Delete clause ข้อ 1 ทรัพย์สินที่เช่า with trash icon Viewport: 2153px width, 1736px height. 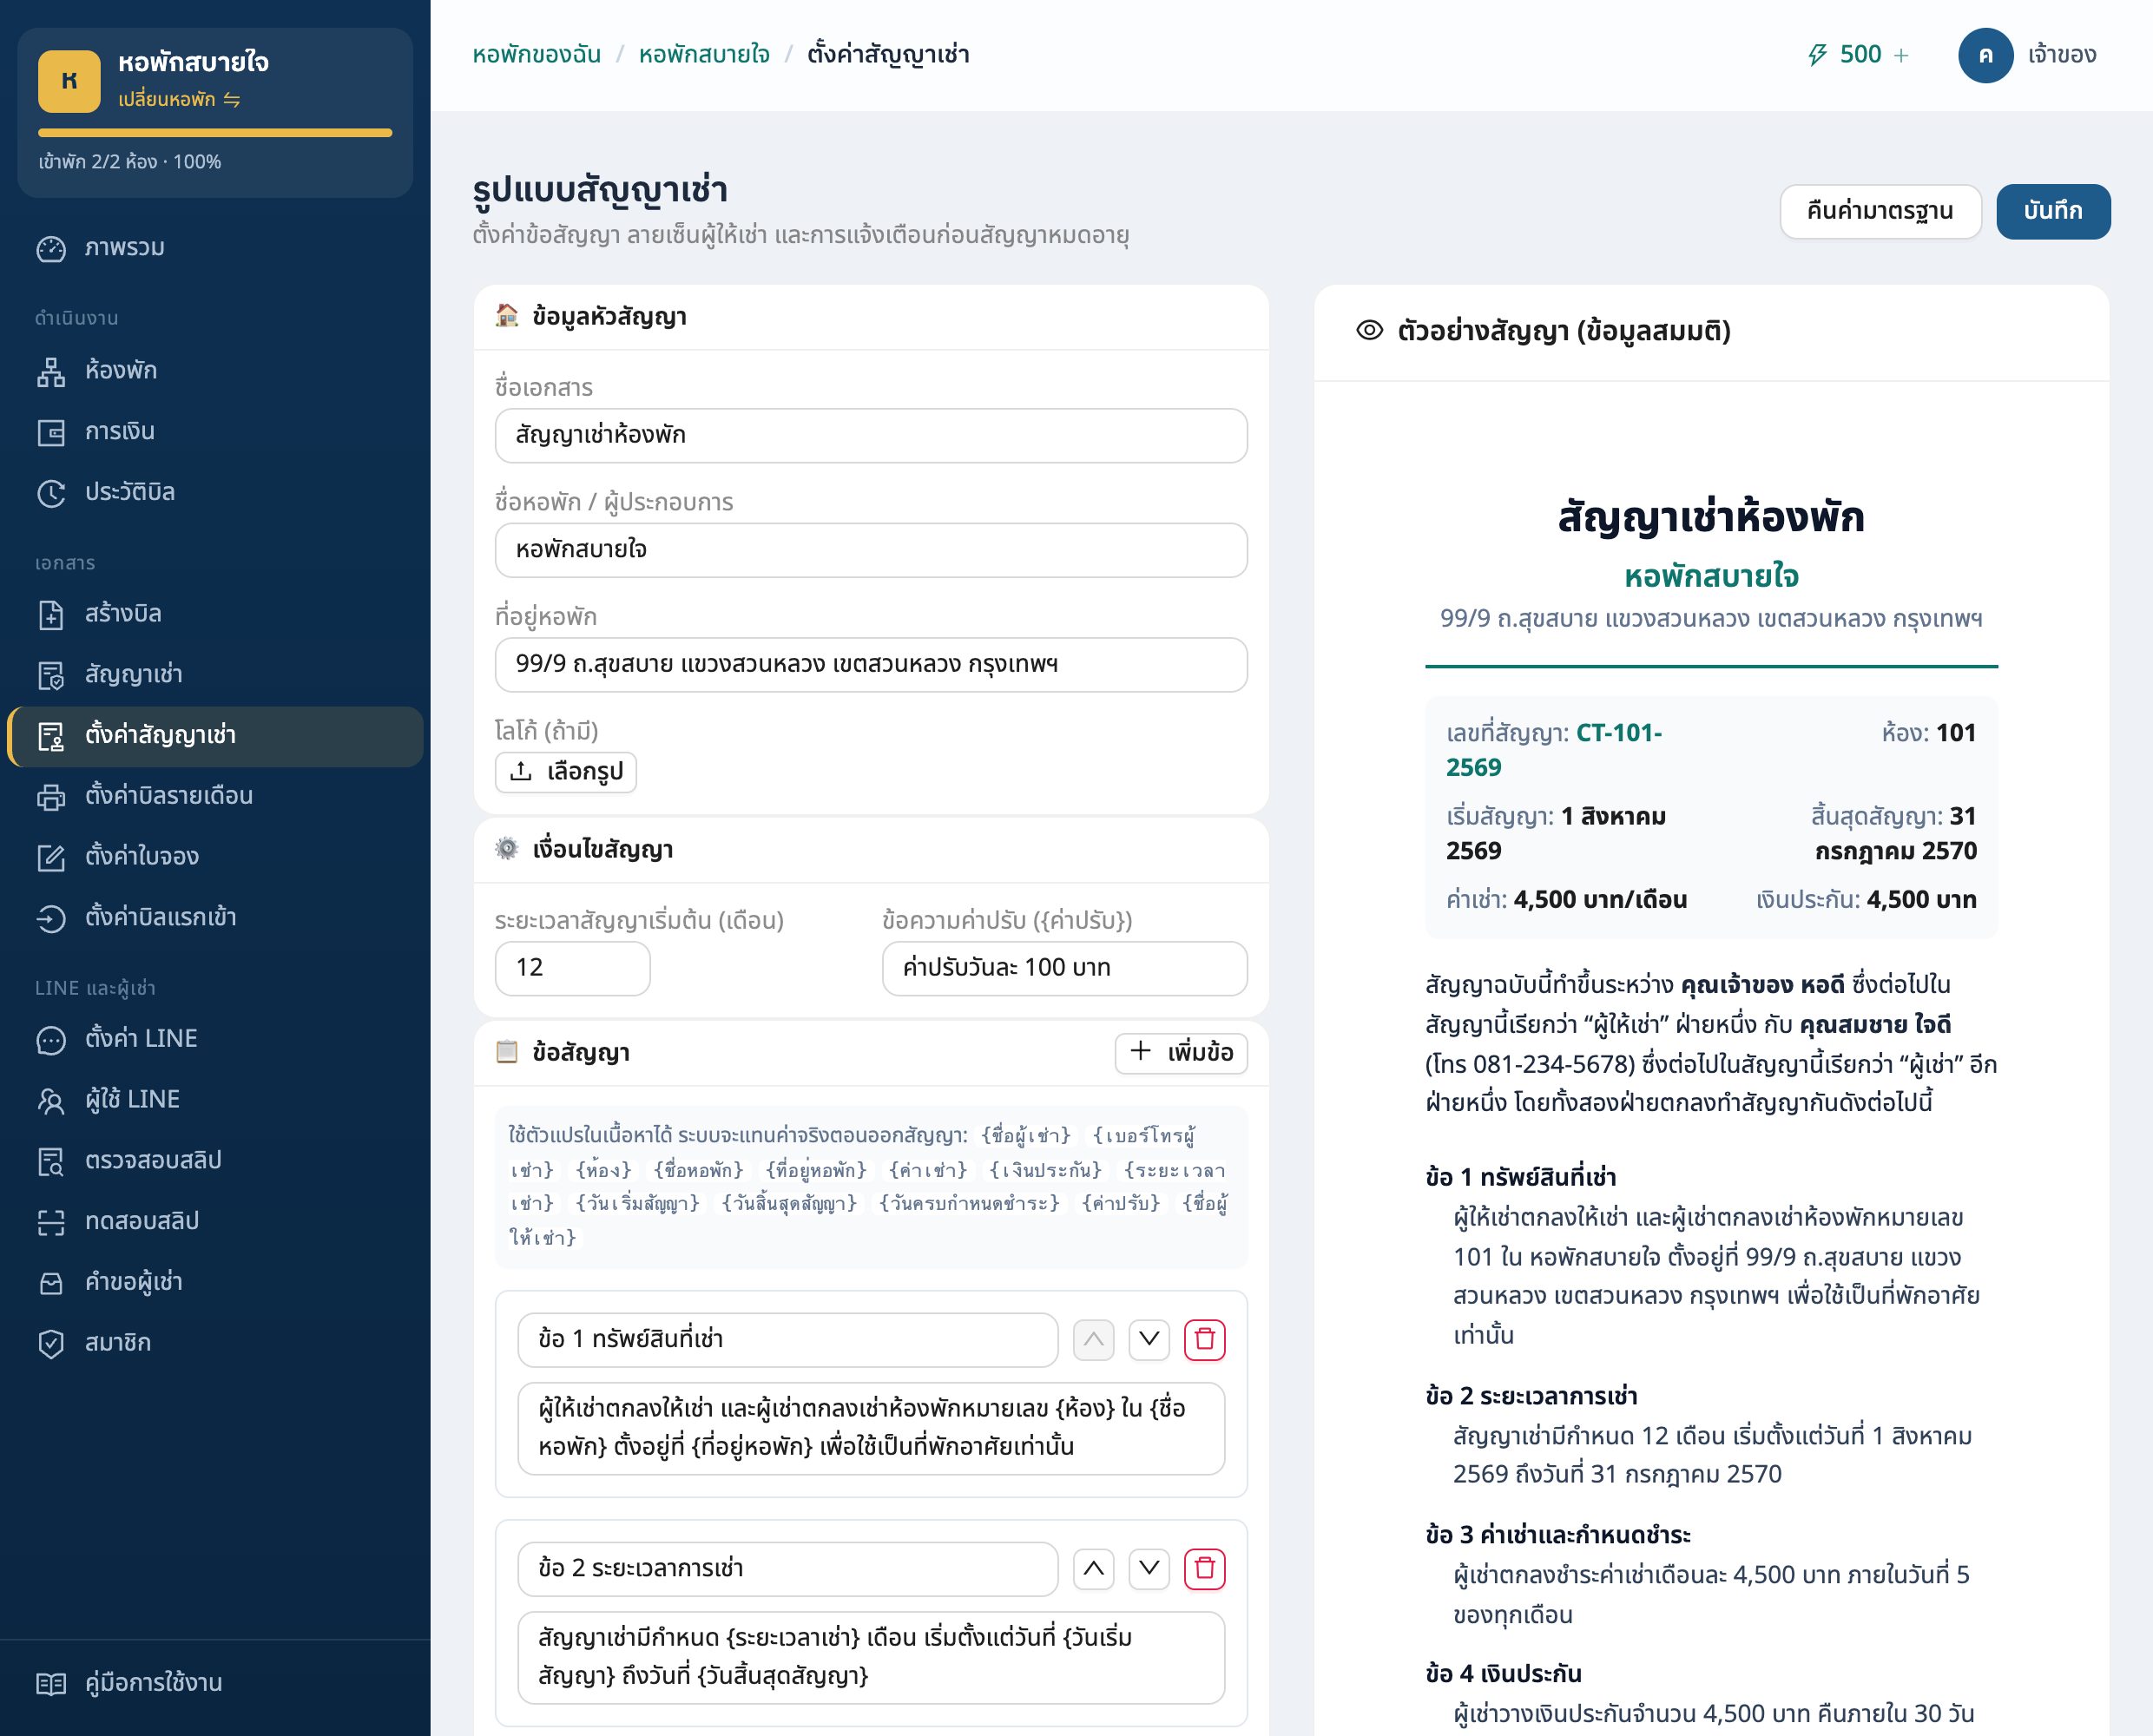tap(1204, 1339)
